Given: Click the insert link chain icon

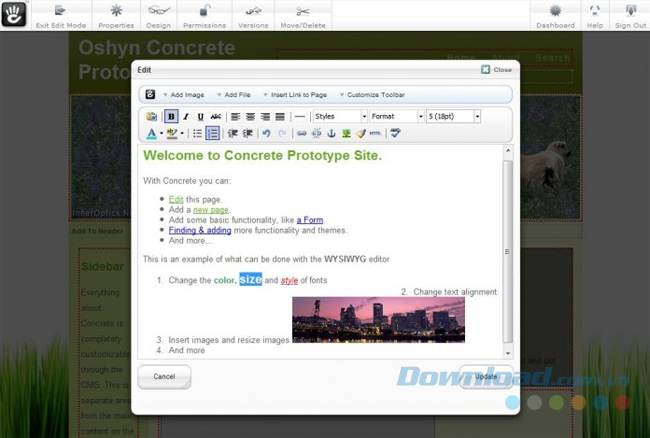Looking at the screenshot, I should pos(301,133).
